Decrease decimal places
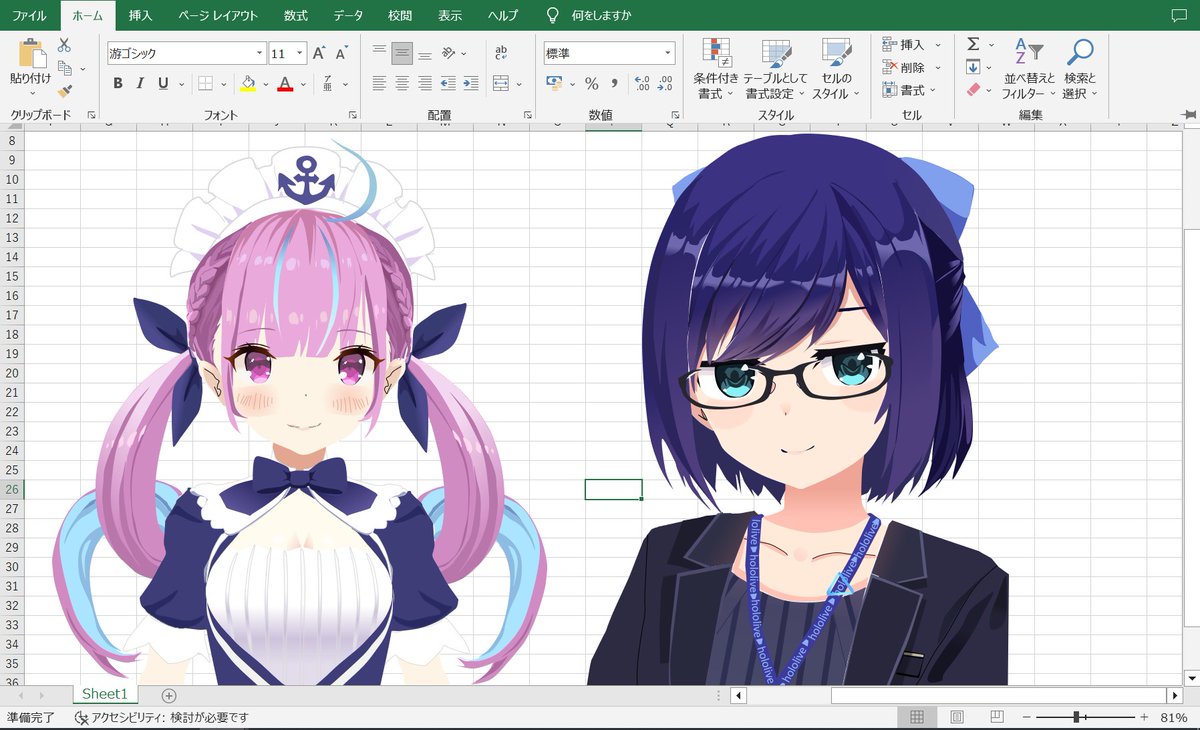This screenshot has height=730, width=1200. (x=665, y=83)
